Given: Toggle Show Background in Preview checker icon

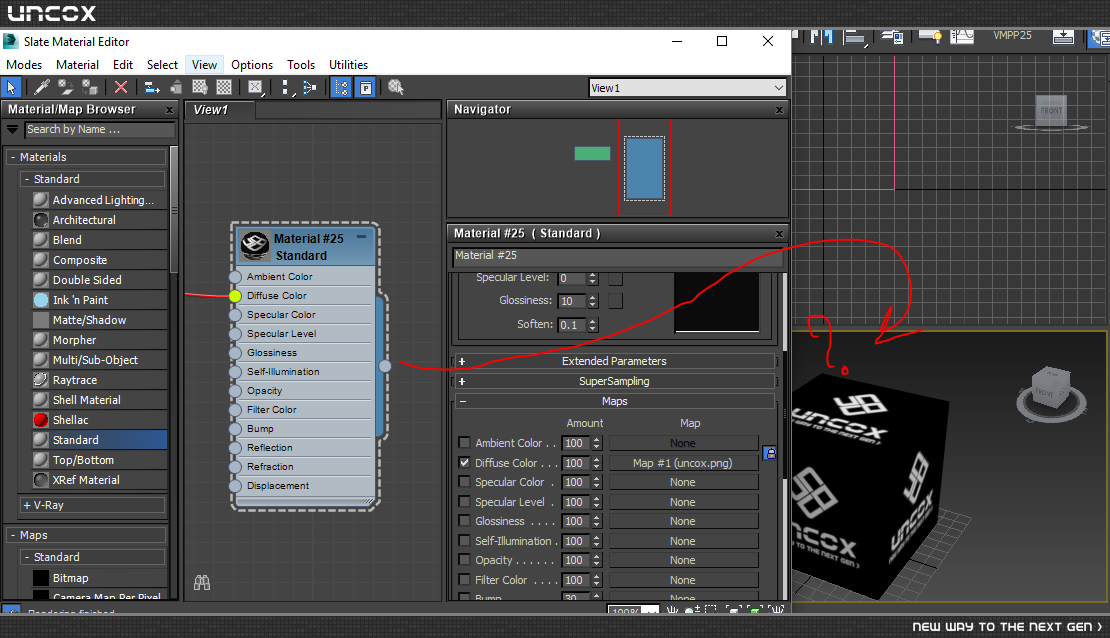Looking at the screenshot, I should [x=224, y=88].
